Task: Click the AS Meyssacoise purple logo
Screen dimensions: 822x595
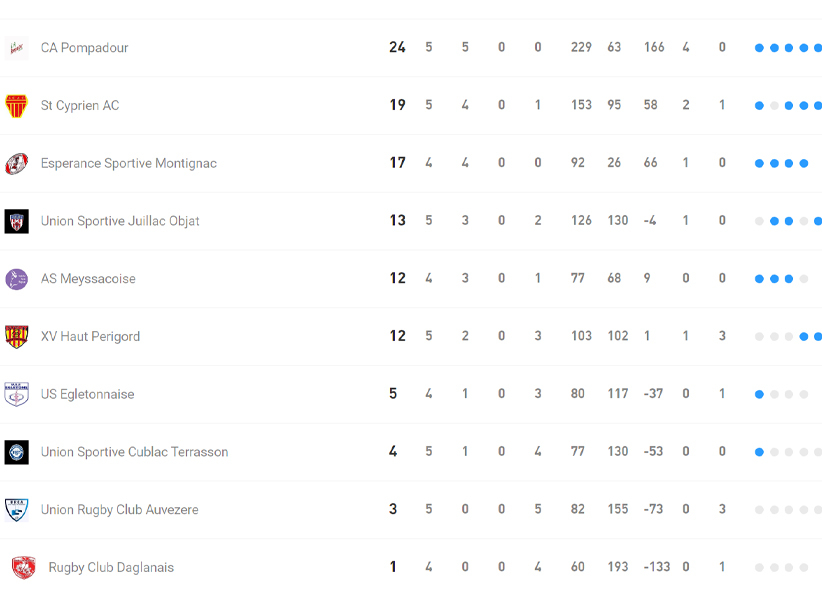Action: [x=16, y=279]
